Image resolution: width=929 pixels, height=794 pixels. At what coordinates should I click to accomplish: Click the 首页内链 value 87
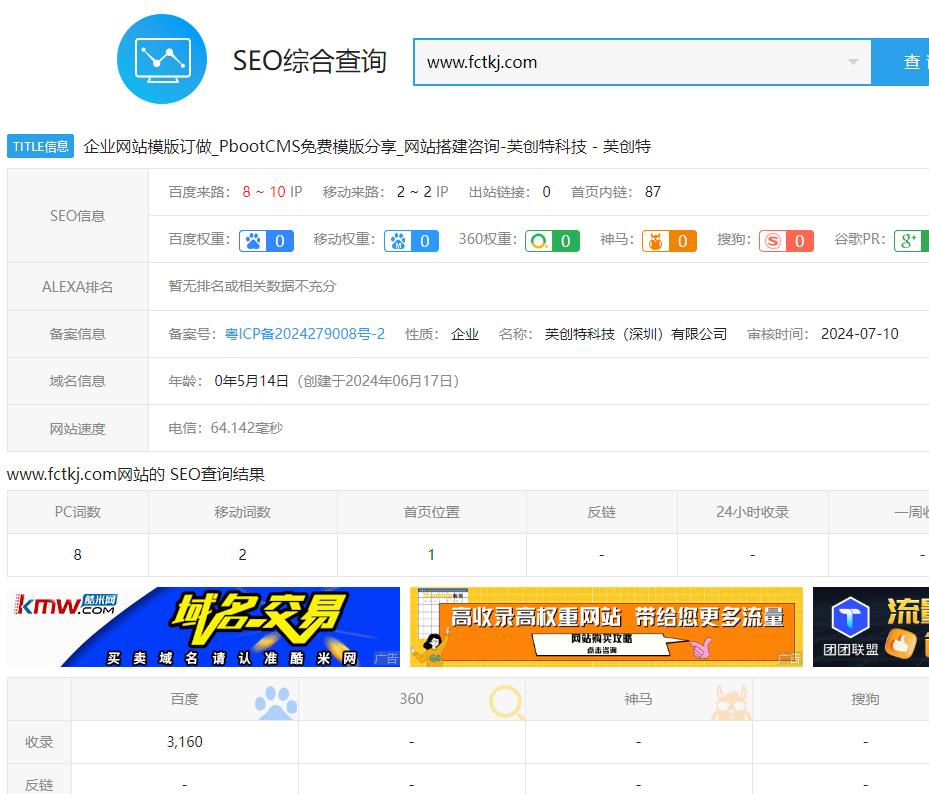[x=653, y=192]
